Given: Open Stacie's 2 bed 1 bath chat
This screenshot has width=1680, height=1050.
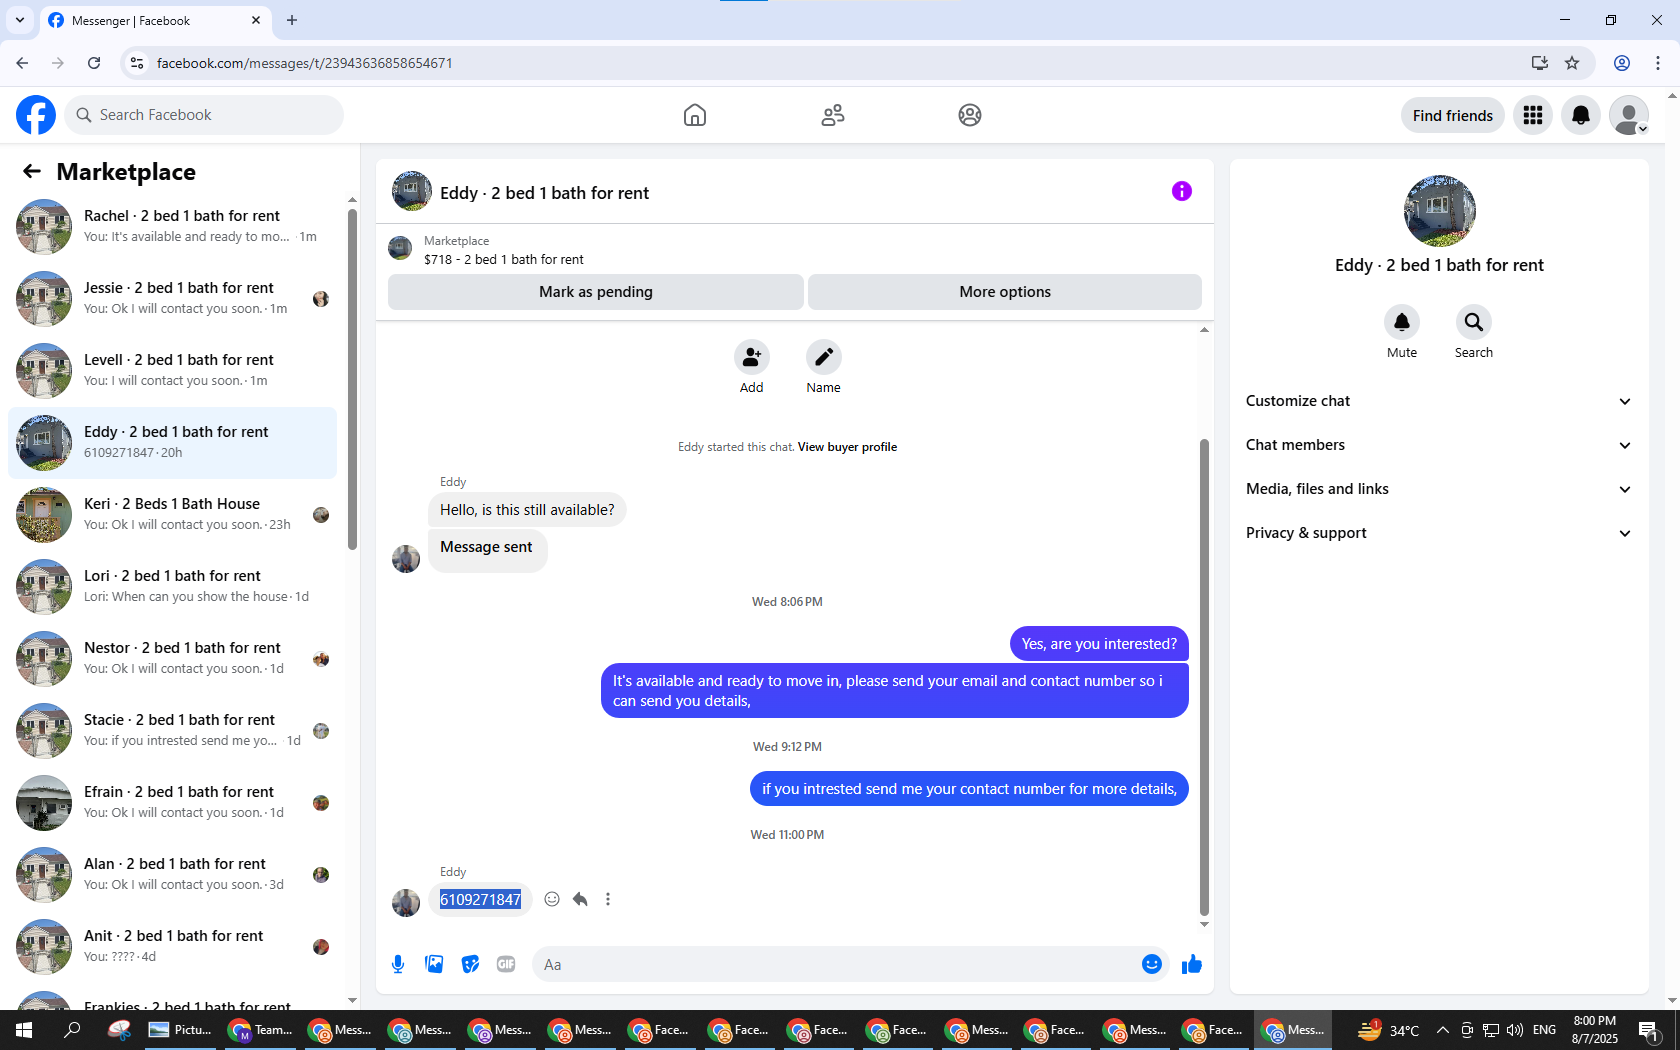Looking at the screenshot, I should coord(172,731).
